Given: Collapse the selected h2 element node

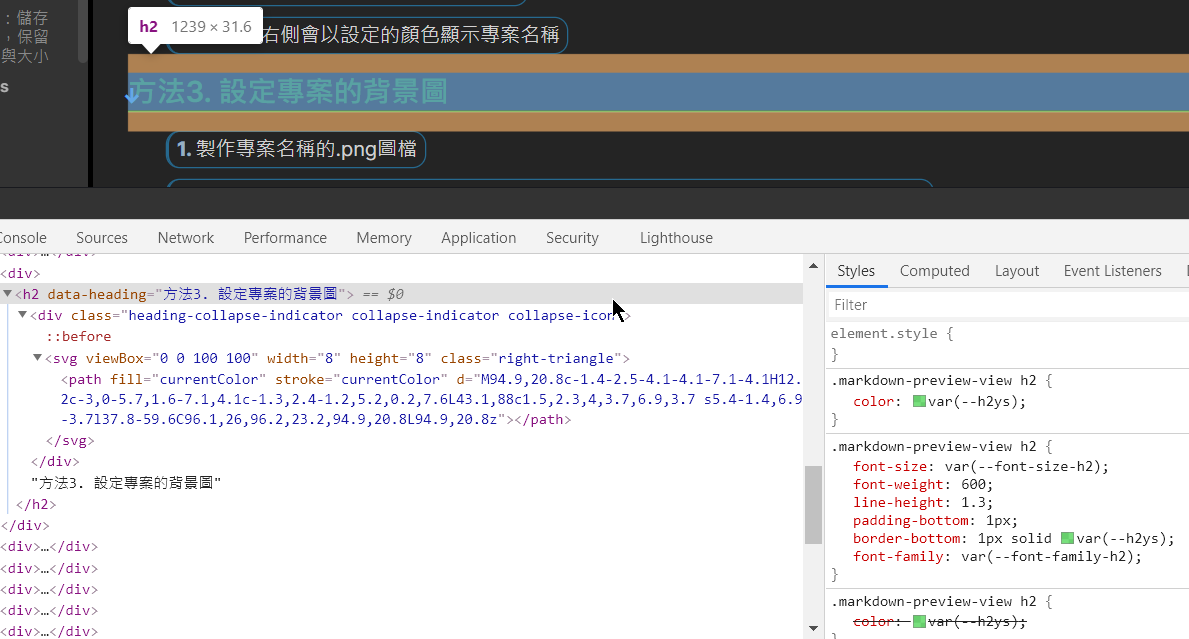Looking at the screenshot, I should click(8, 293).
